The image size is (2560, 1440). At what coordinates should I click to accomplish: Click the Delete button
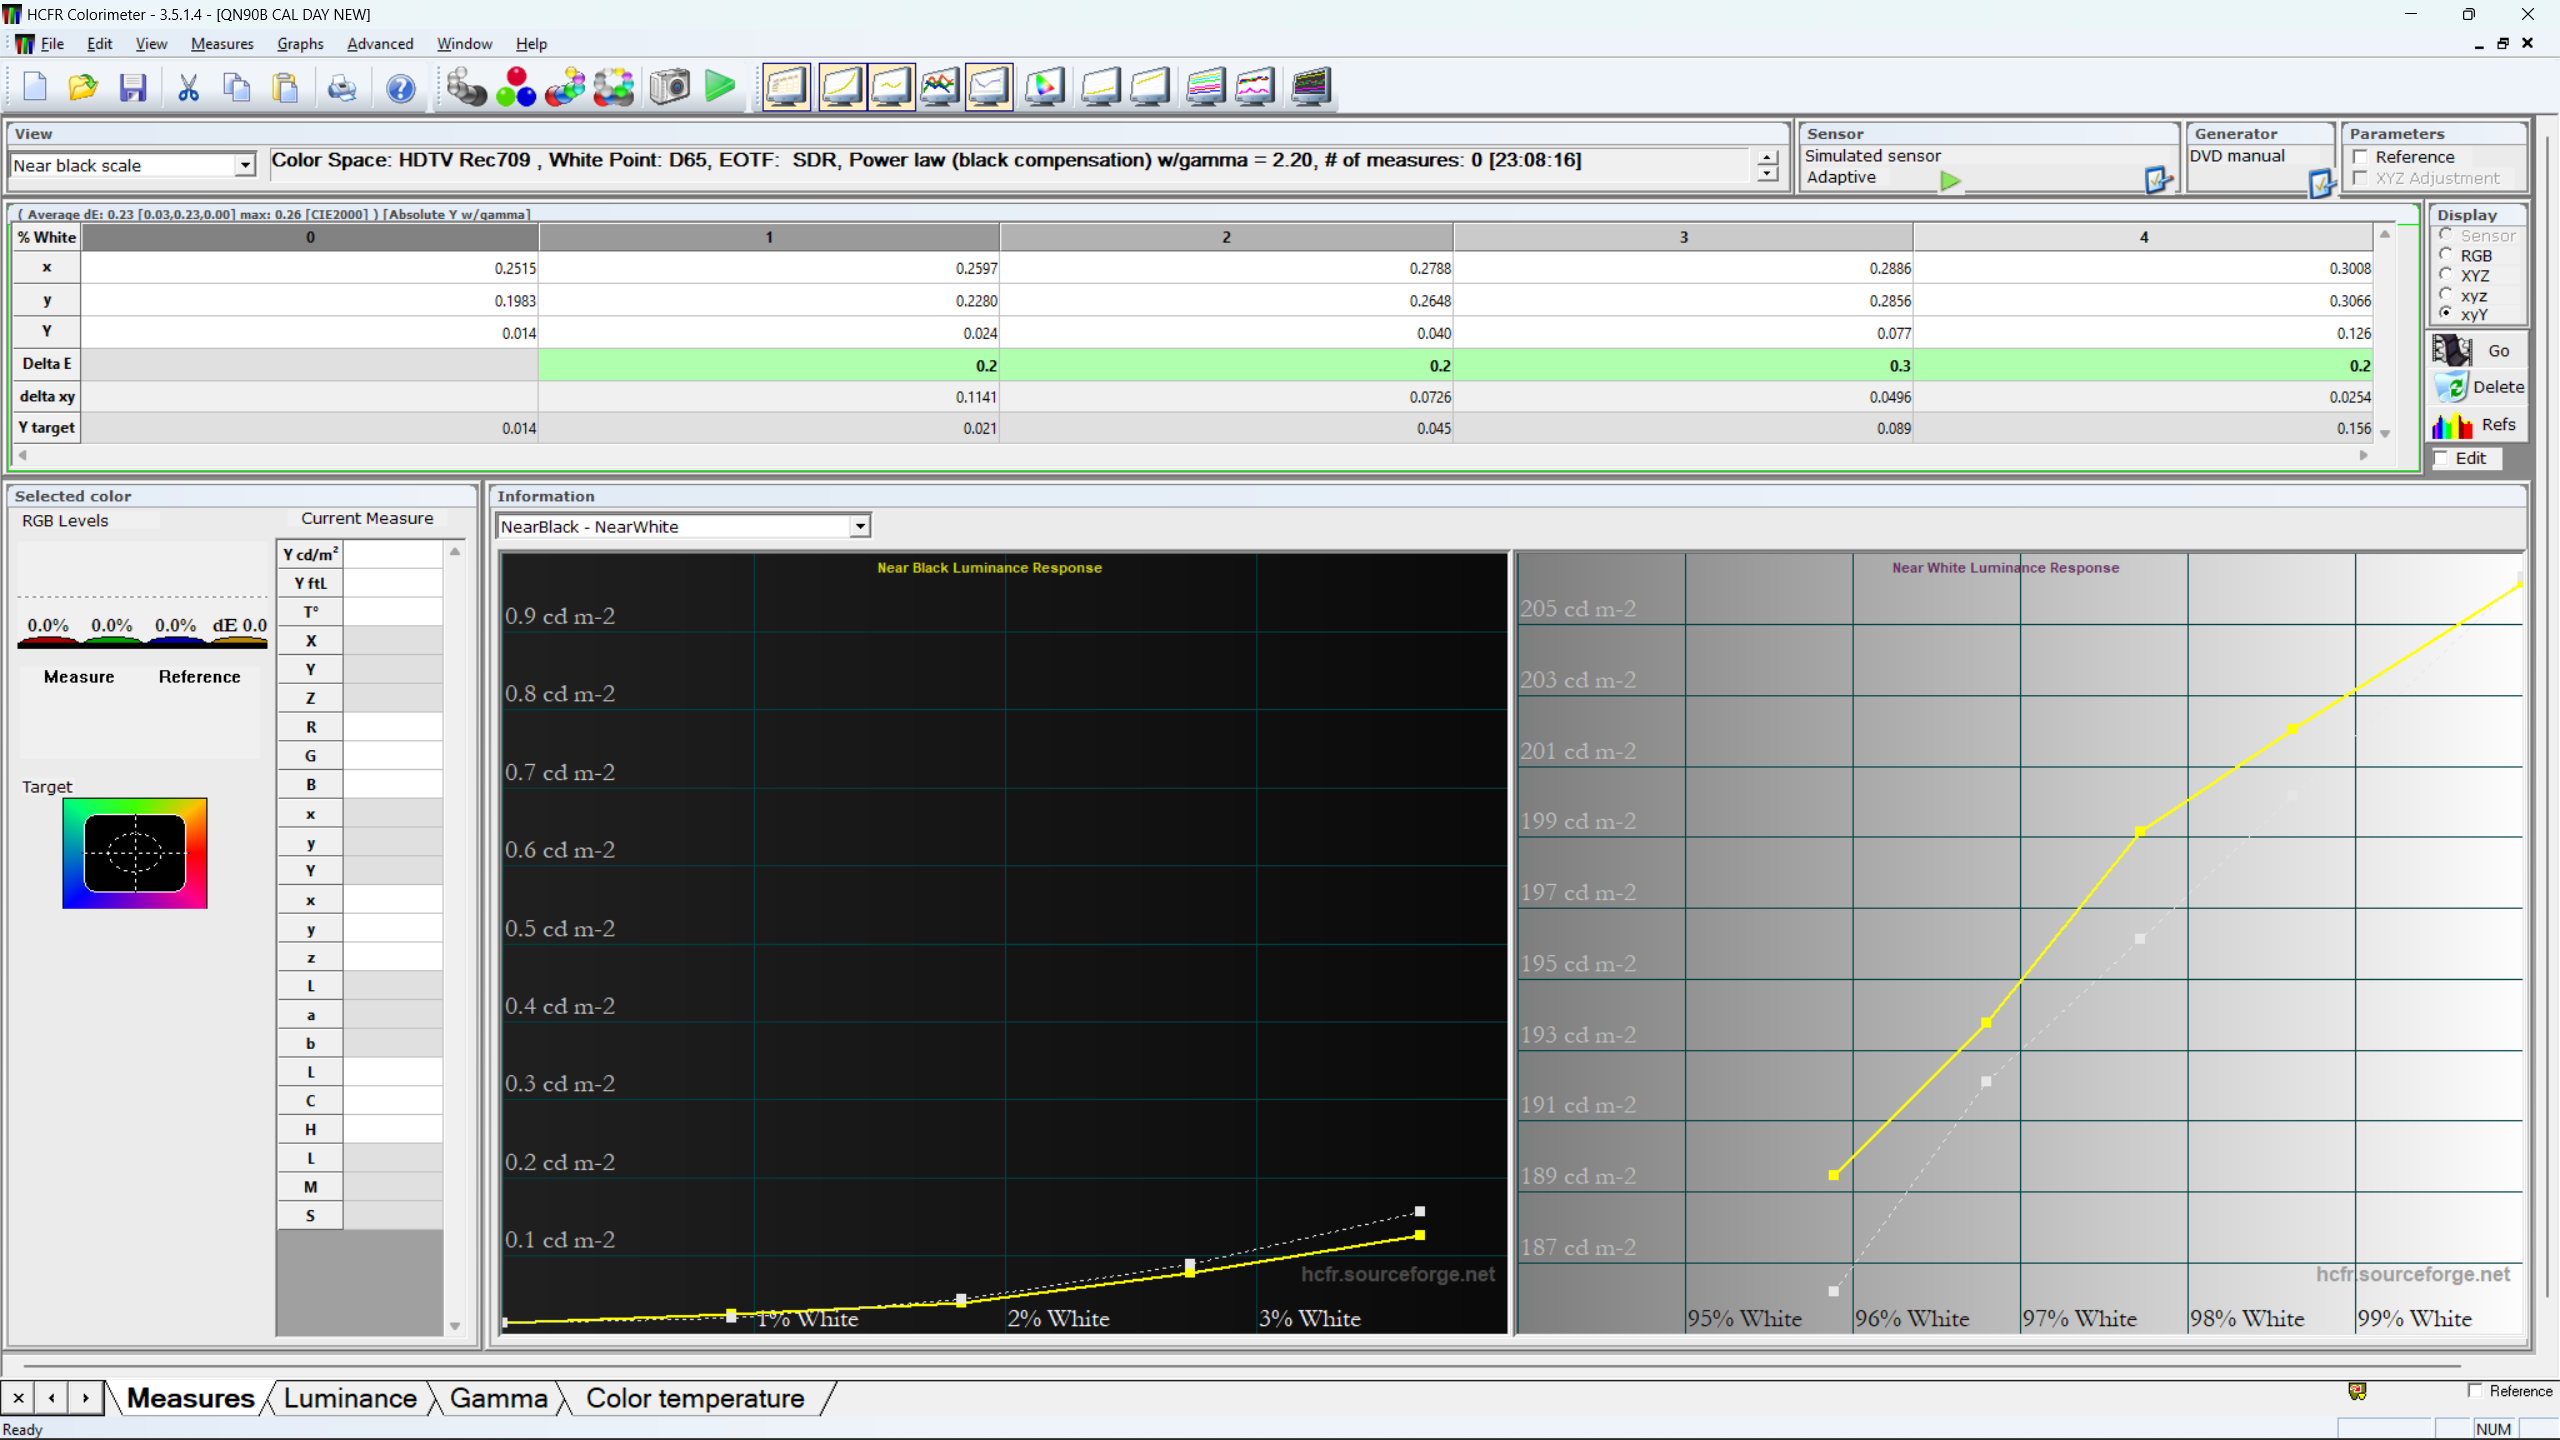2479,387
